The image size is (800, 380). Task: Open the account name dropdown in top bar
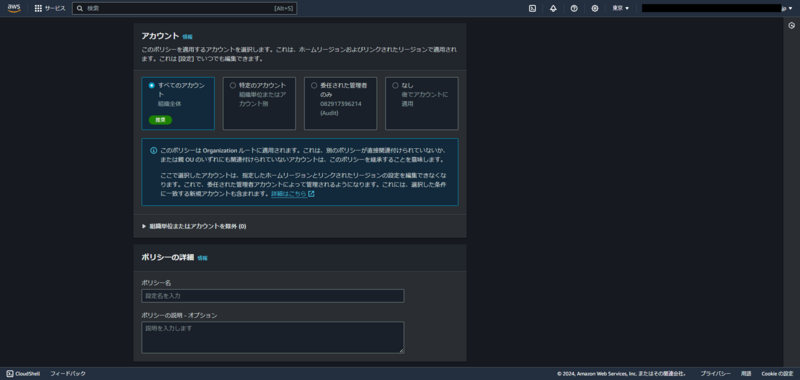coord(717,9)
